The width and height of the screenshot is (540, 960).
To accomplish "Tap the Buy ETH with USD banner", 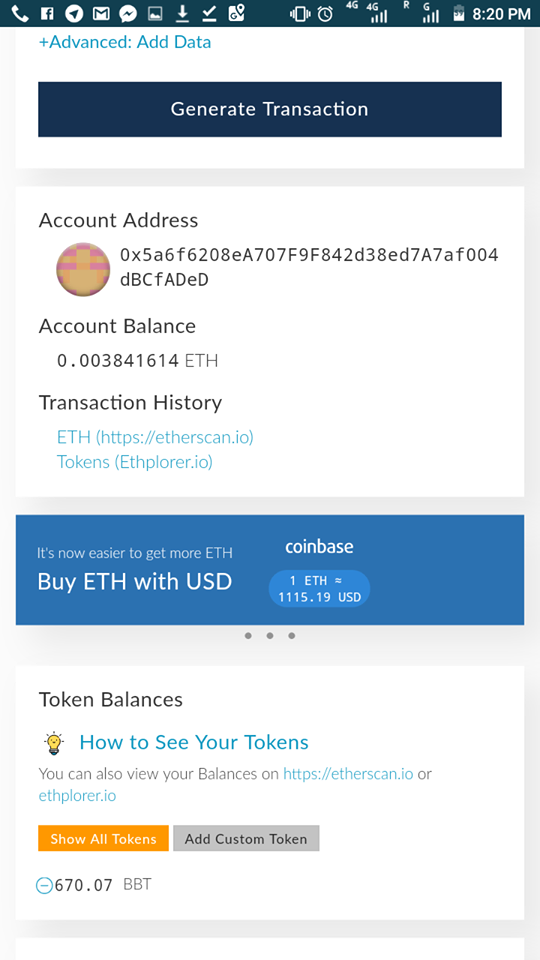I will coord(270,569).
